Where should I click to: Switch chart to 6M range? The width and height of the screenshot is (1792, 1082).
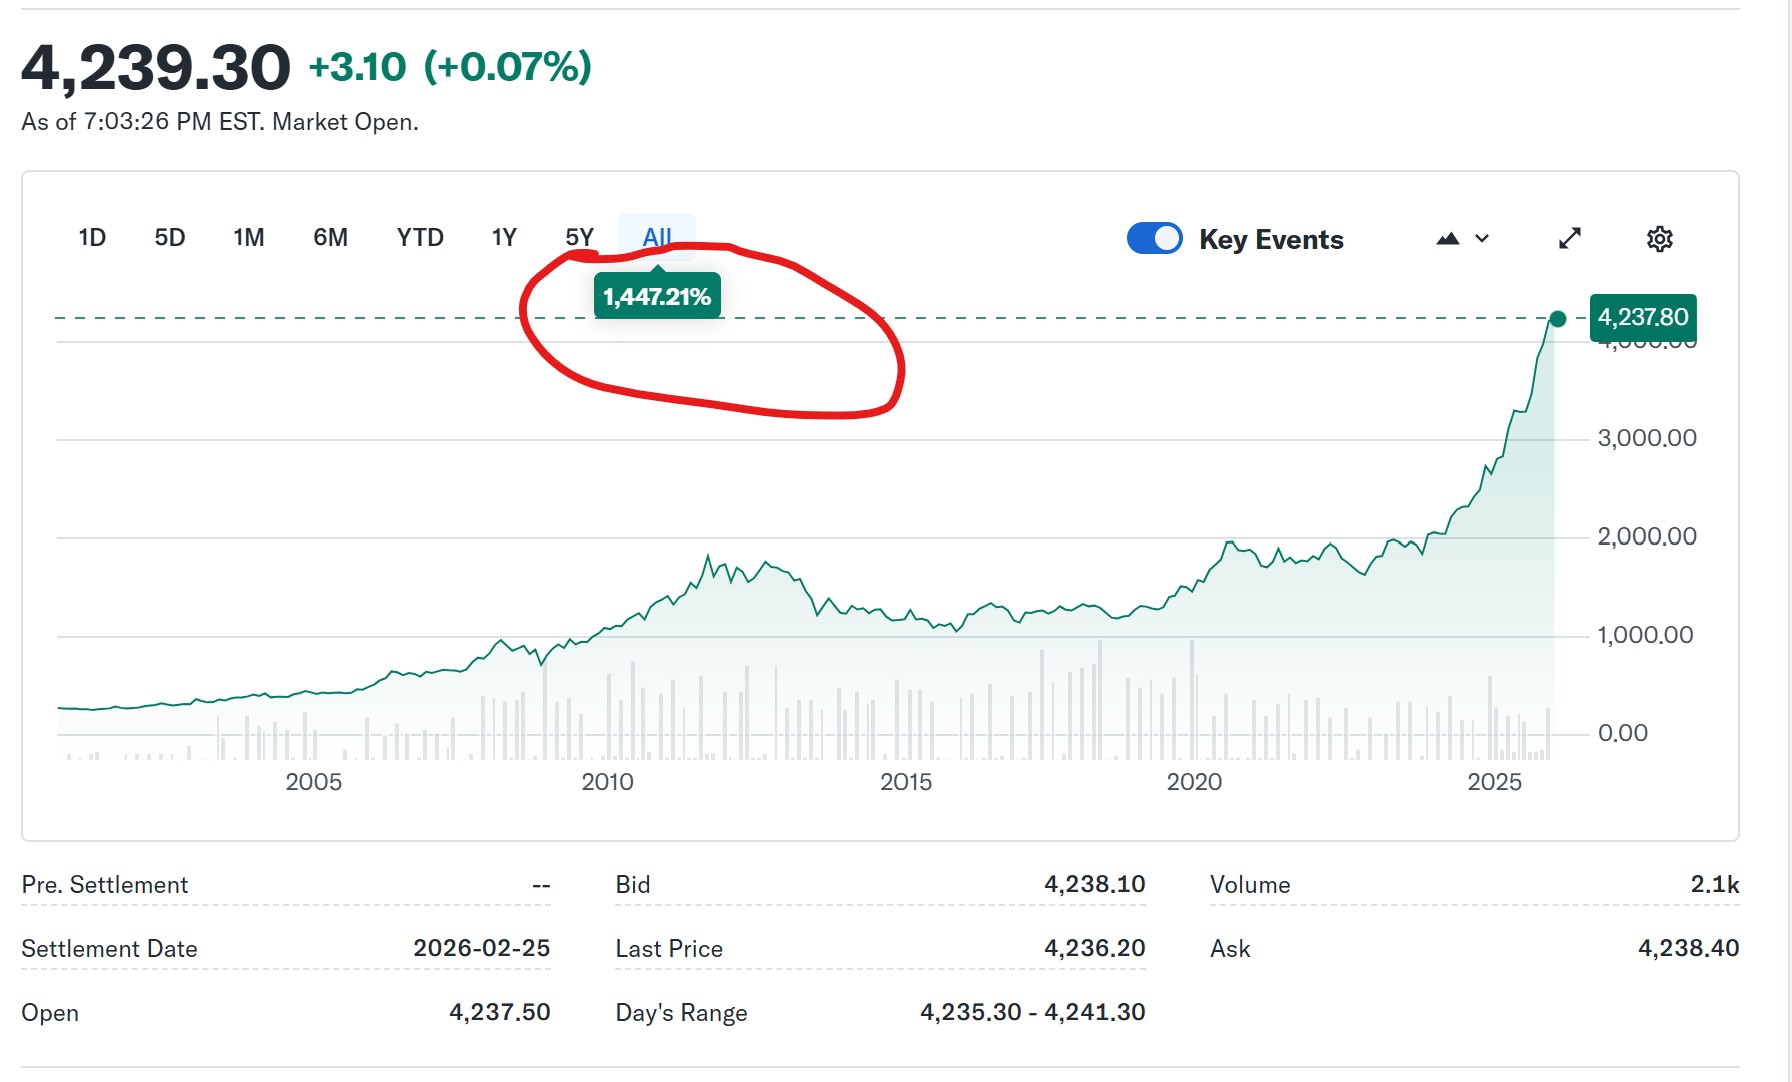pyautogui.click(x=331, y=238)
